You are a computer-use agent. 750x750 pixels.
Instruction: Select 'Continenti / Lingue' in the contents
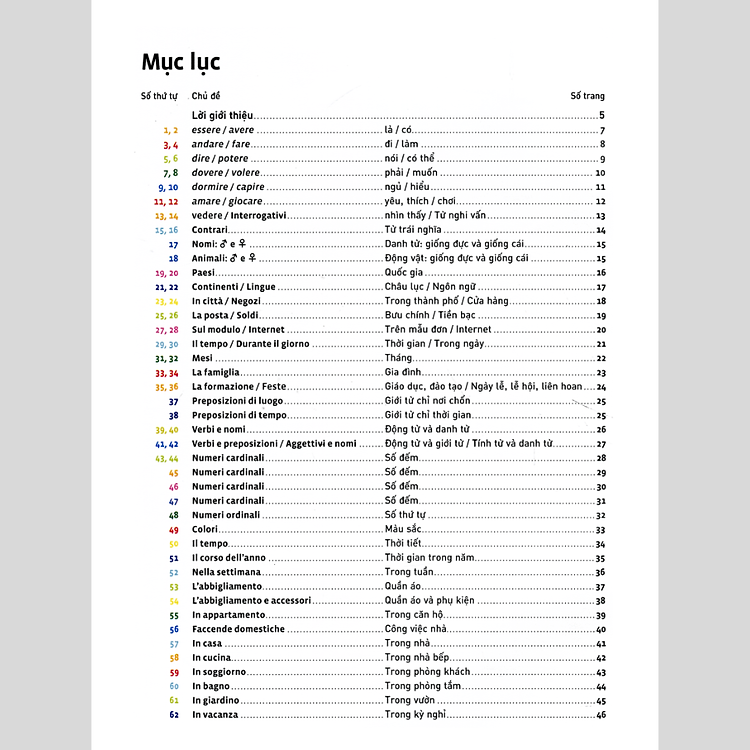(233, 287)
